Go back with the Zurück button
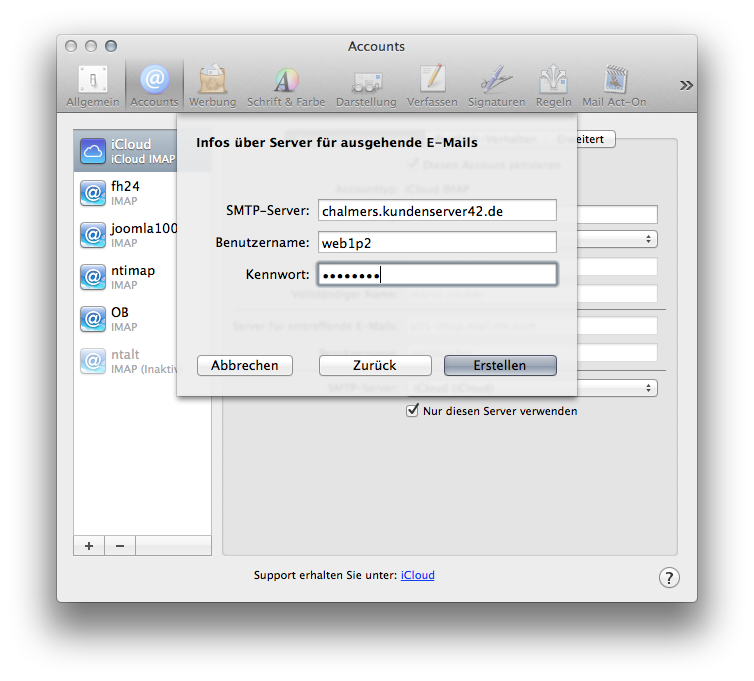 (x=375, y=366)
